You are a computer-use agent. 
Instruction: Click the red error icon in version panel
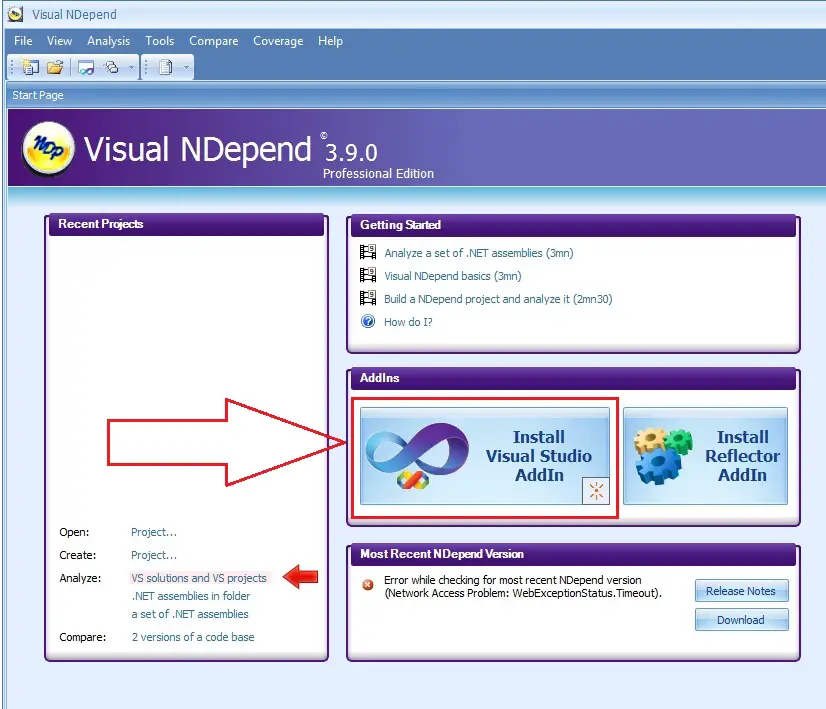pos(368,585)
